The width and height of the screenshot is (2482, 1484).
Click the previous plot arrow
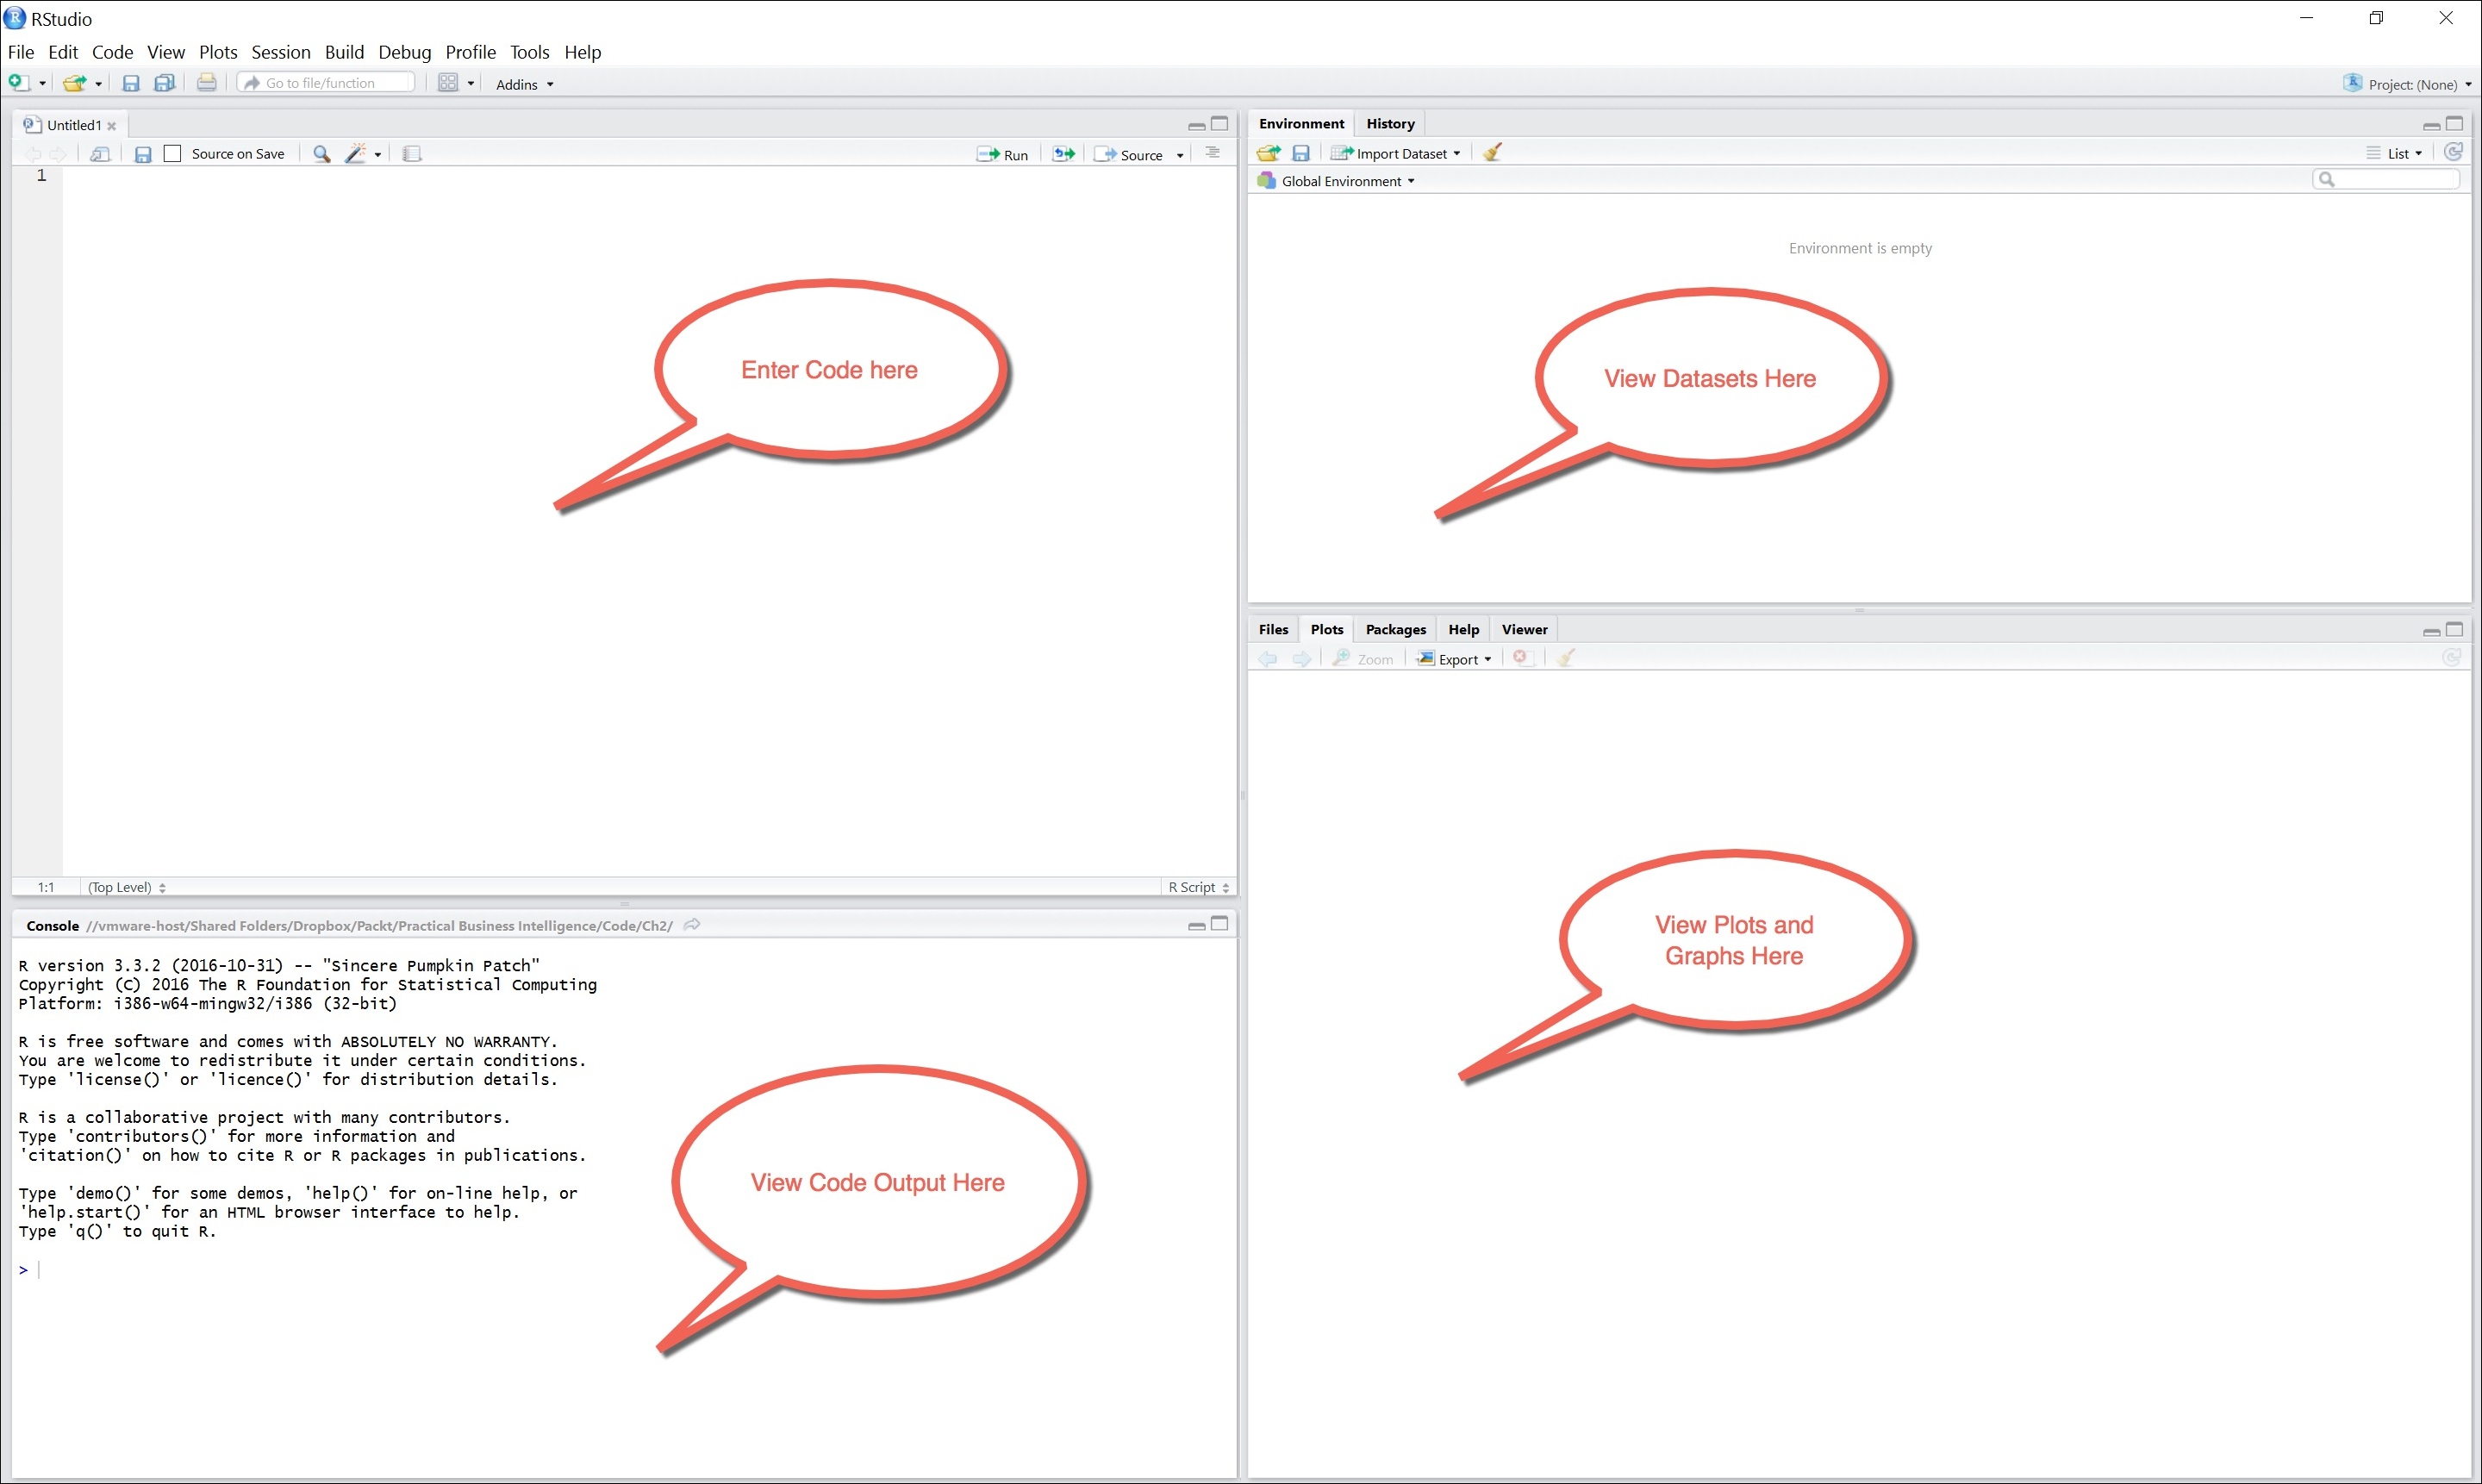[1268, 659]
